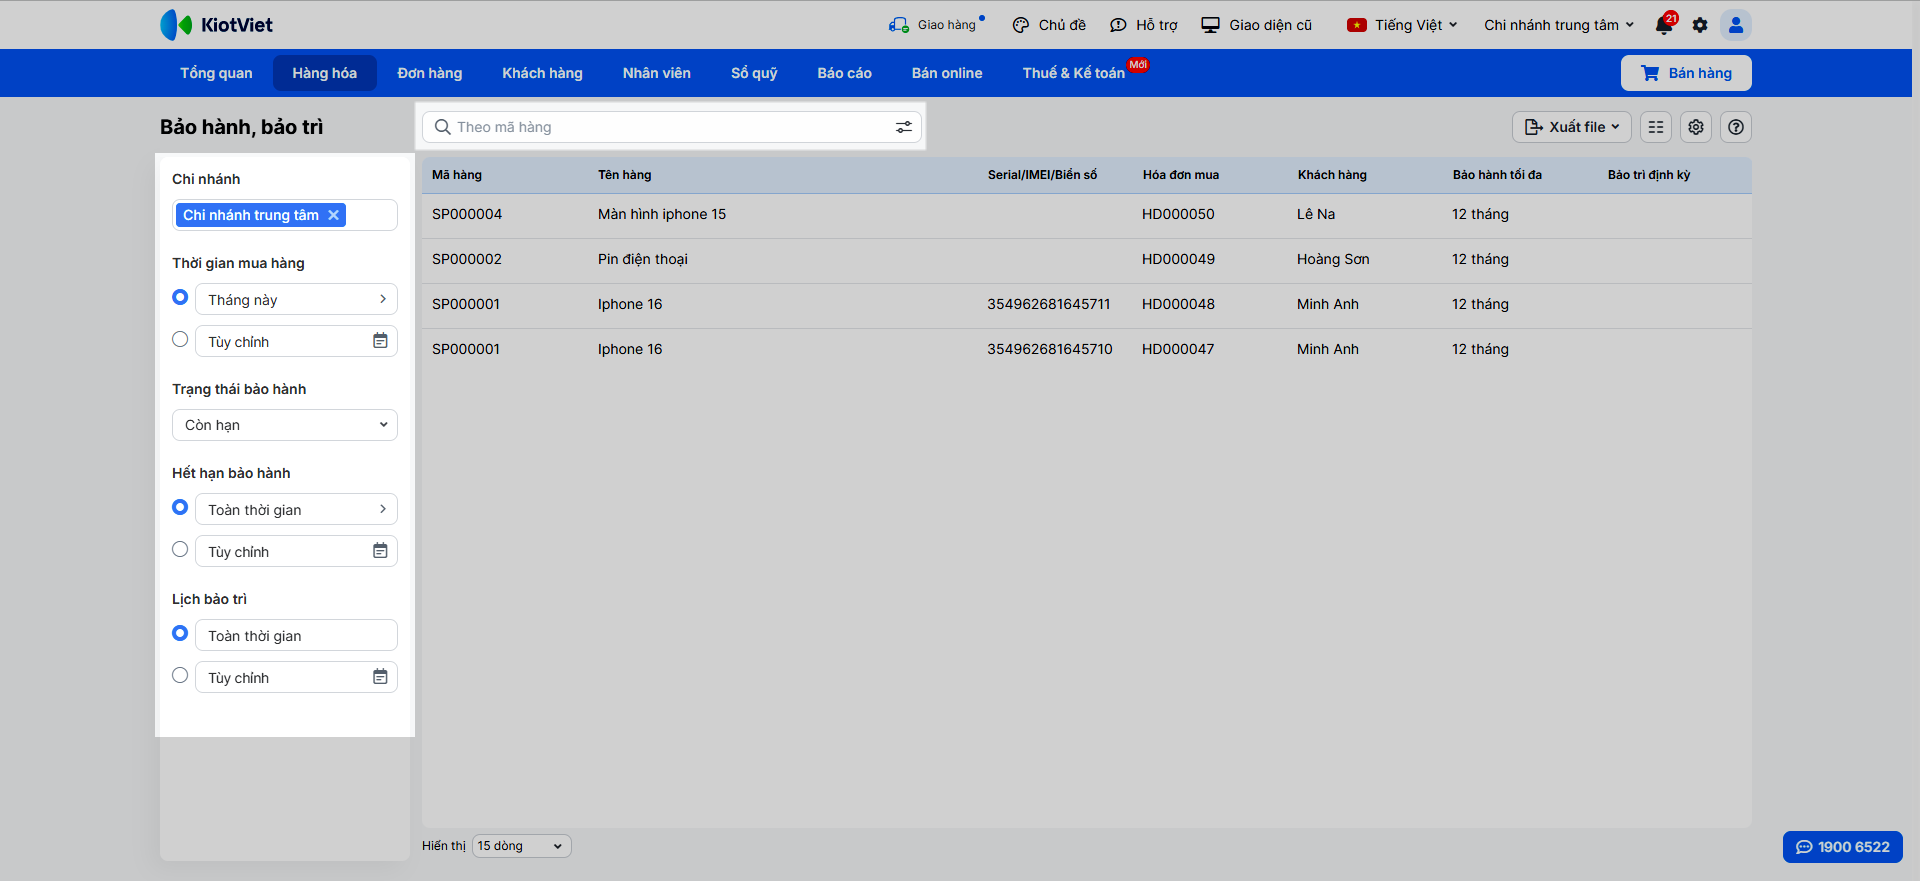Open the Hàng hóa menu
Screen dimensions: 1920x881
point(325,73)
